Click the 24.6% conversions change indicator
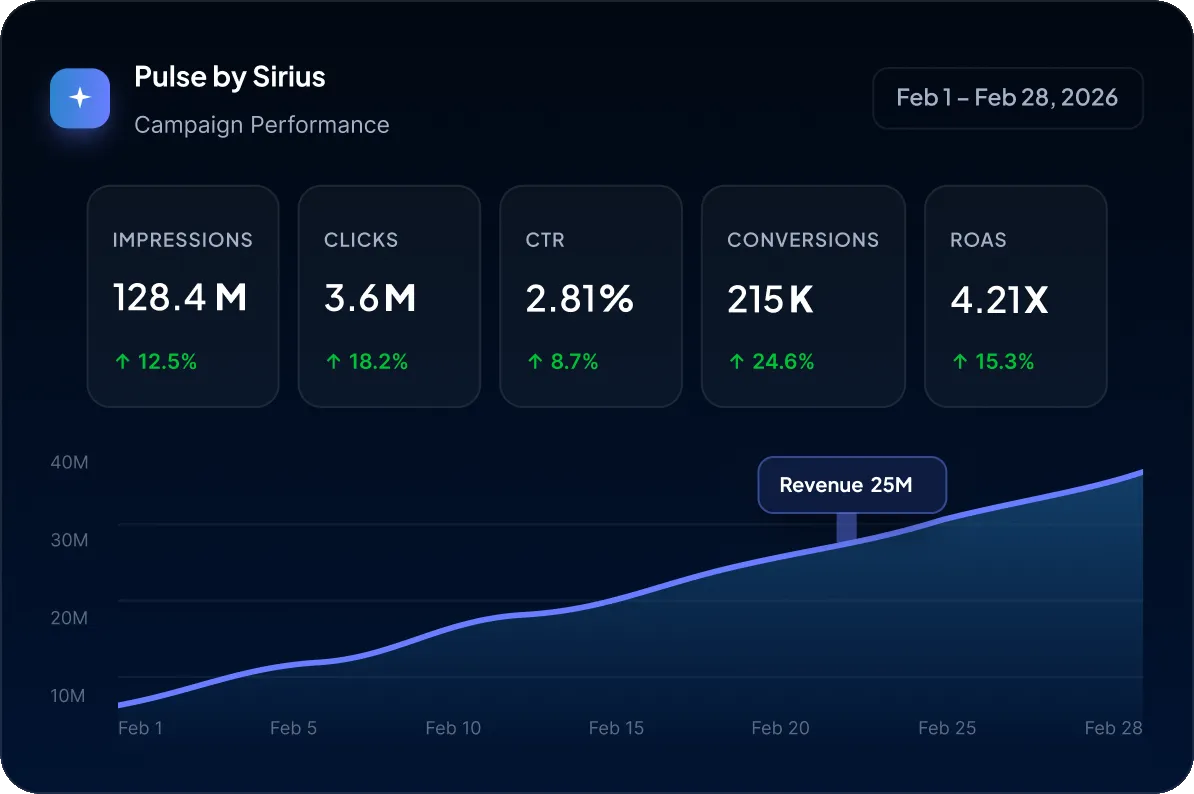Image resolution: width=1194 pixels, height=794 pixels. (771, 362)
